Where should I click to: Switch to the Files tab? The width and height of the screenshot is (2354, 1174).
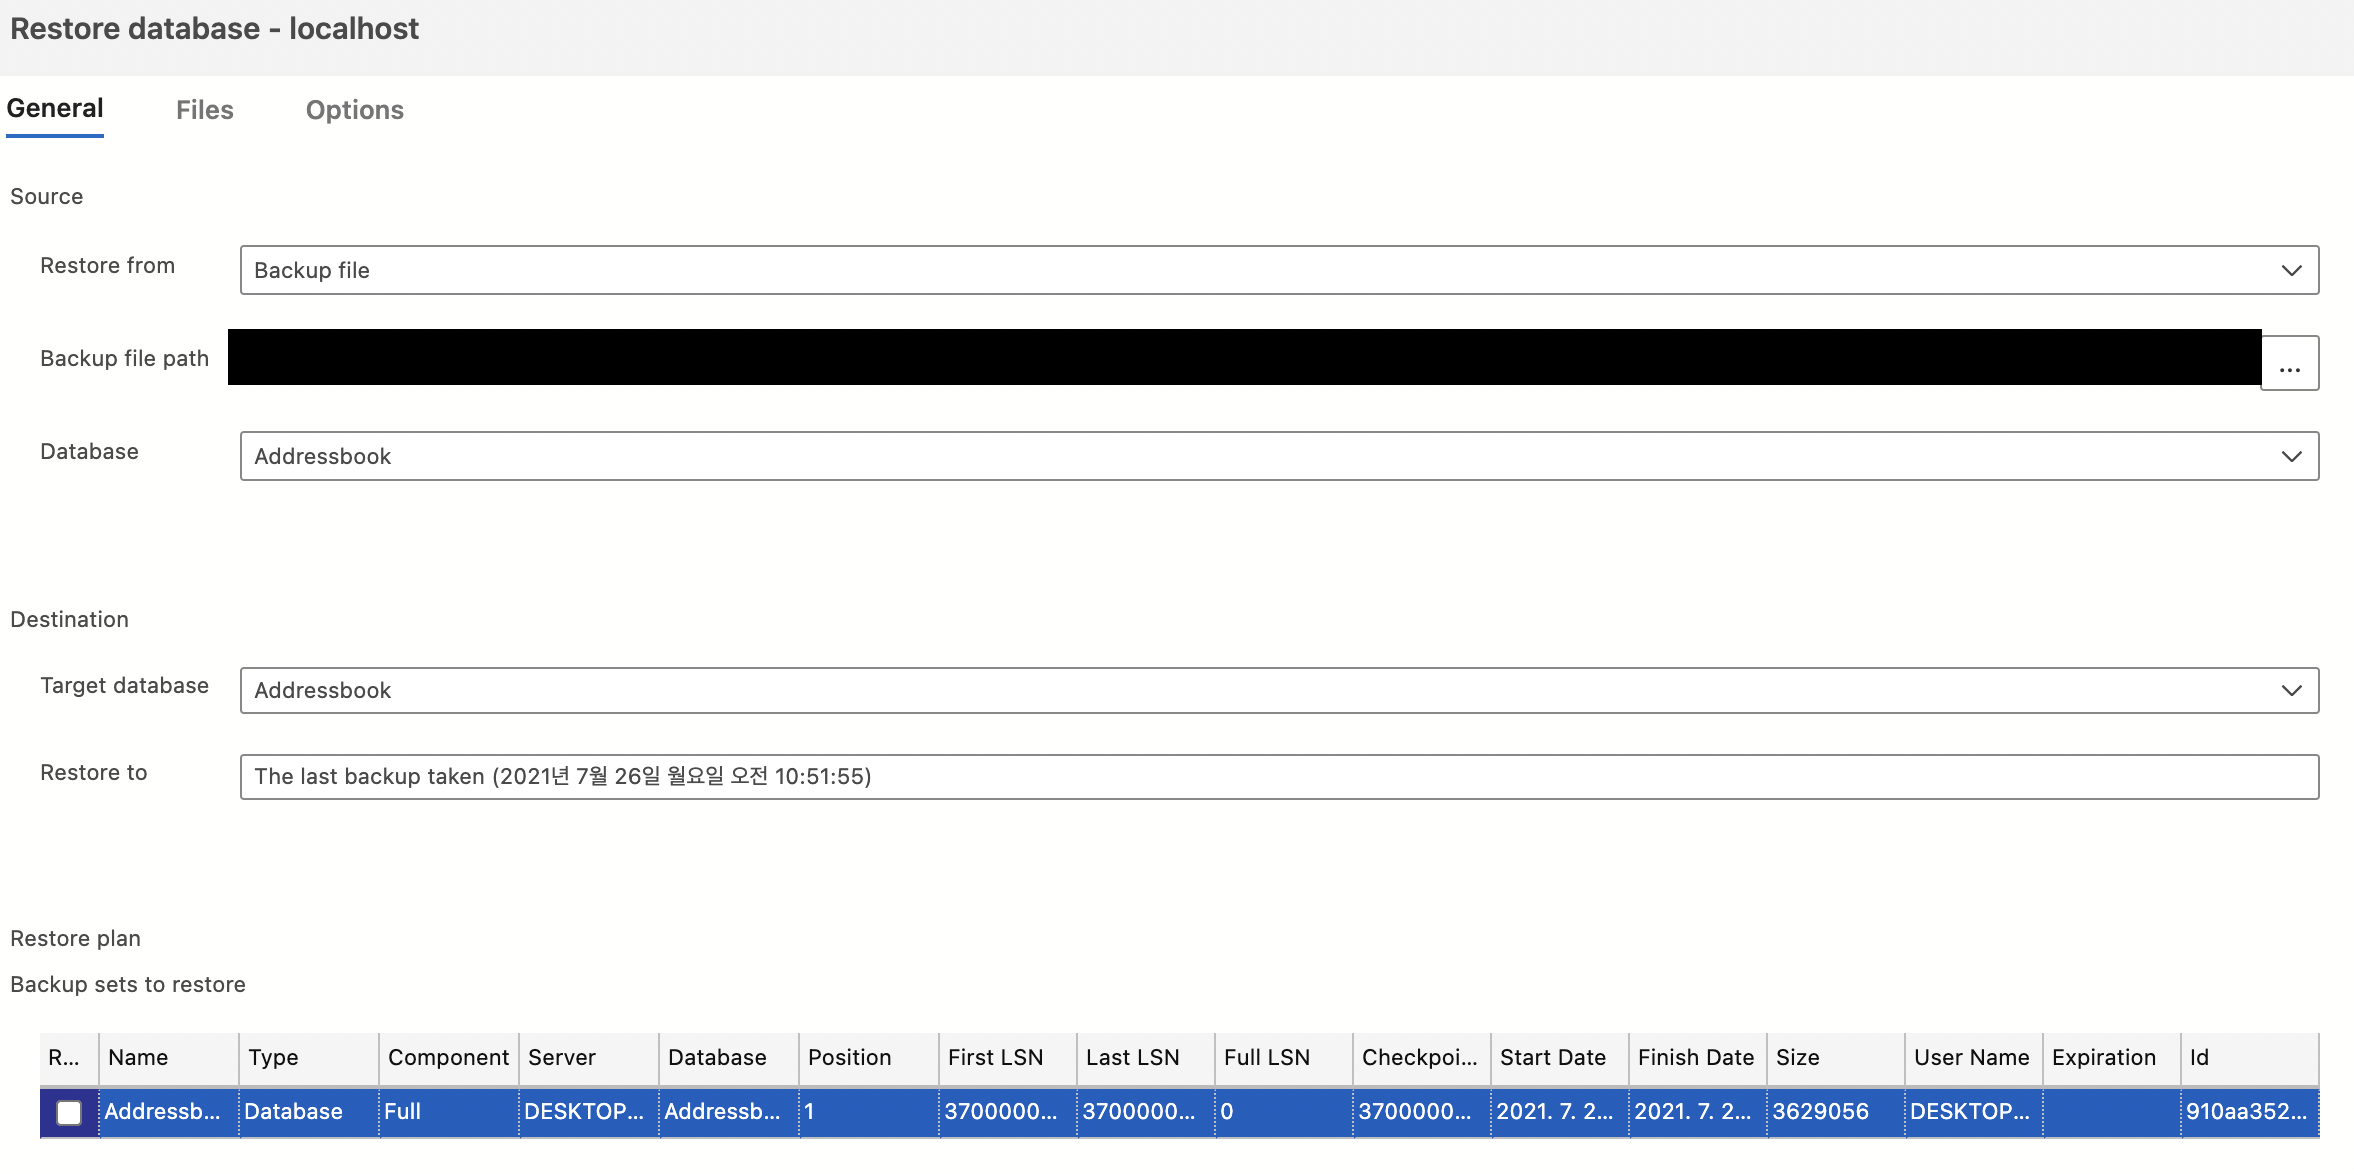pyautogui.click(x=204, y=110)
